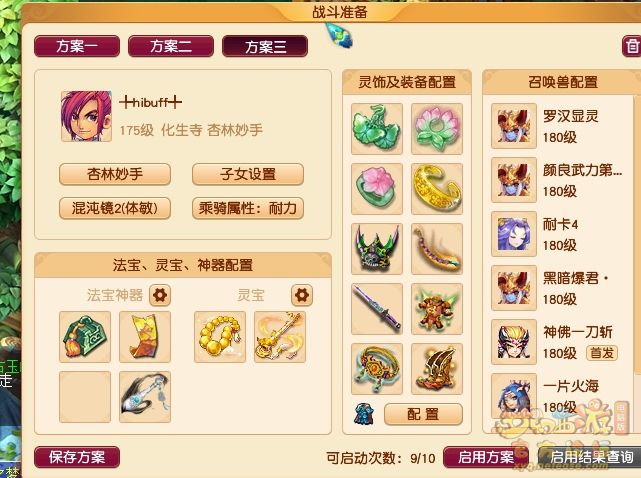Click the 保存方案 button
Viewport: 641px width, 478px height.
click(77, 457)
